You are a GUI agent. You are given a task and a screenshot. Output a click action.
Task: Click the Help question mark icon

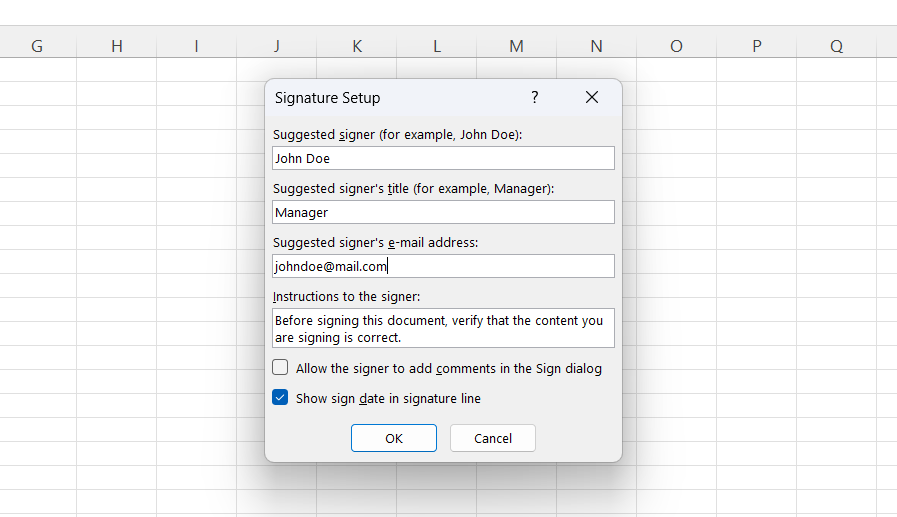[534, 97]
